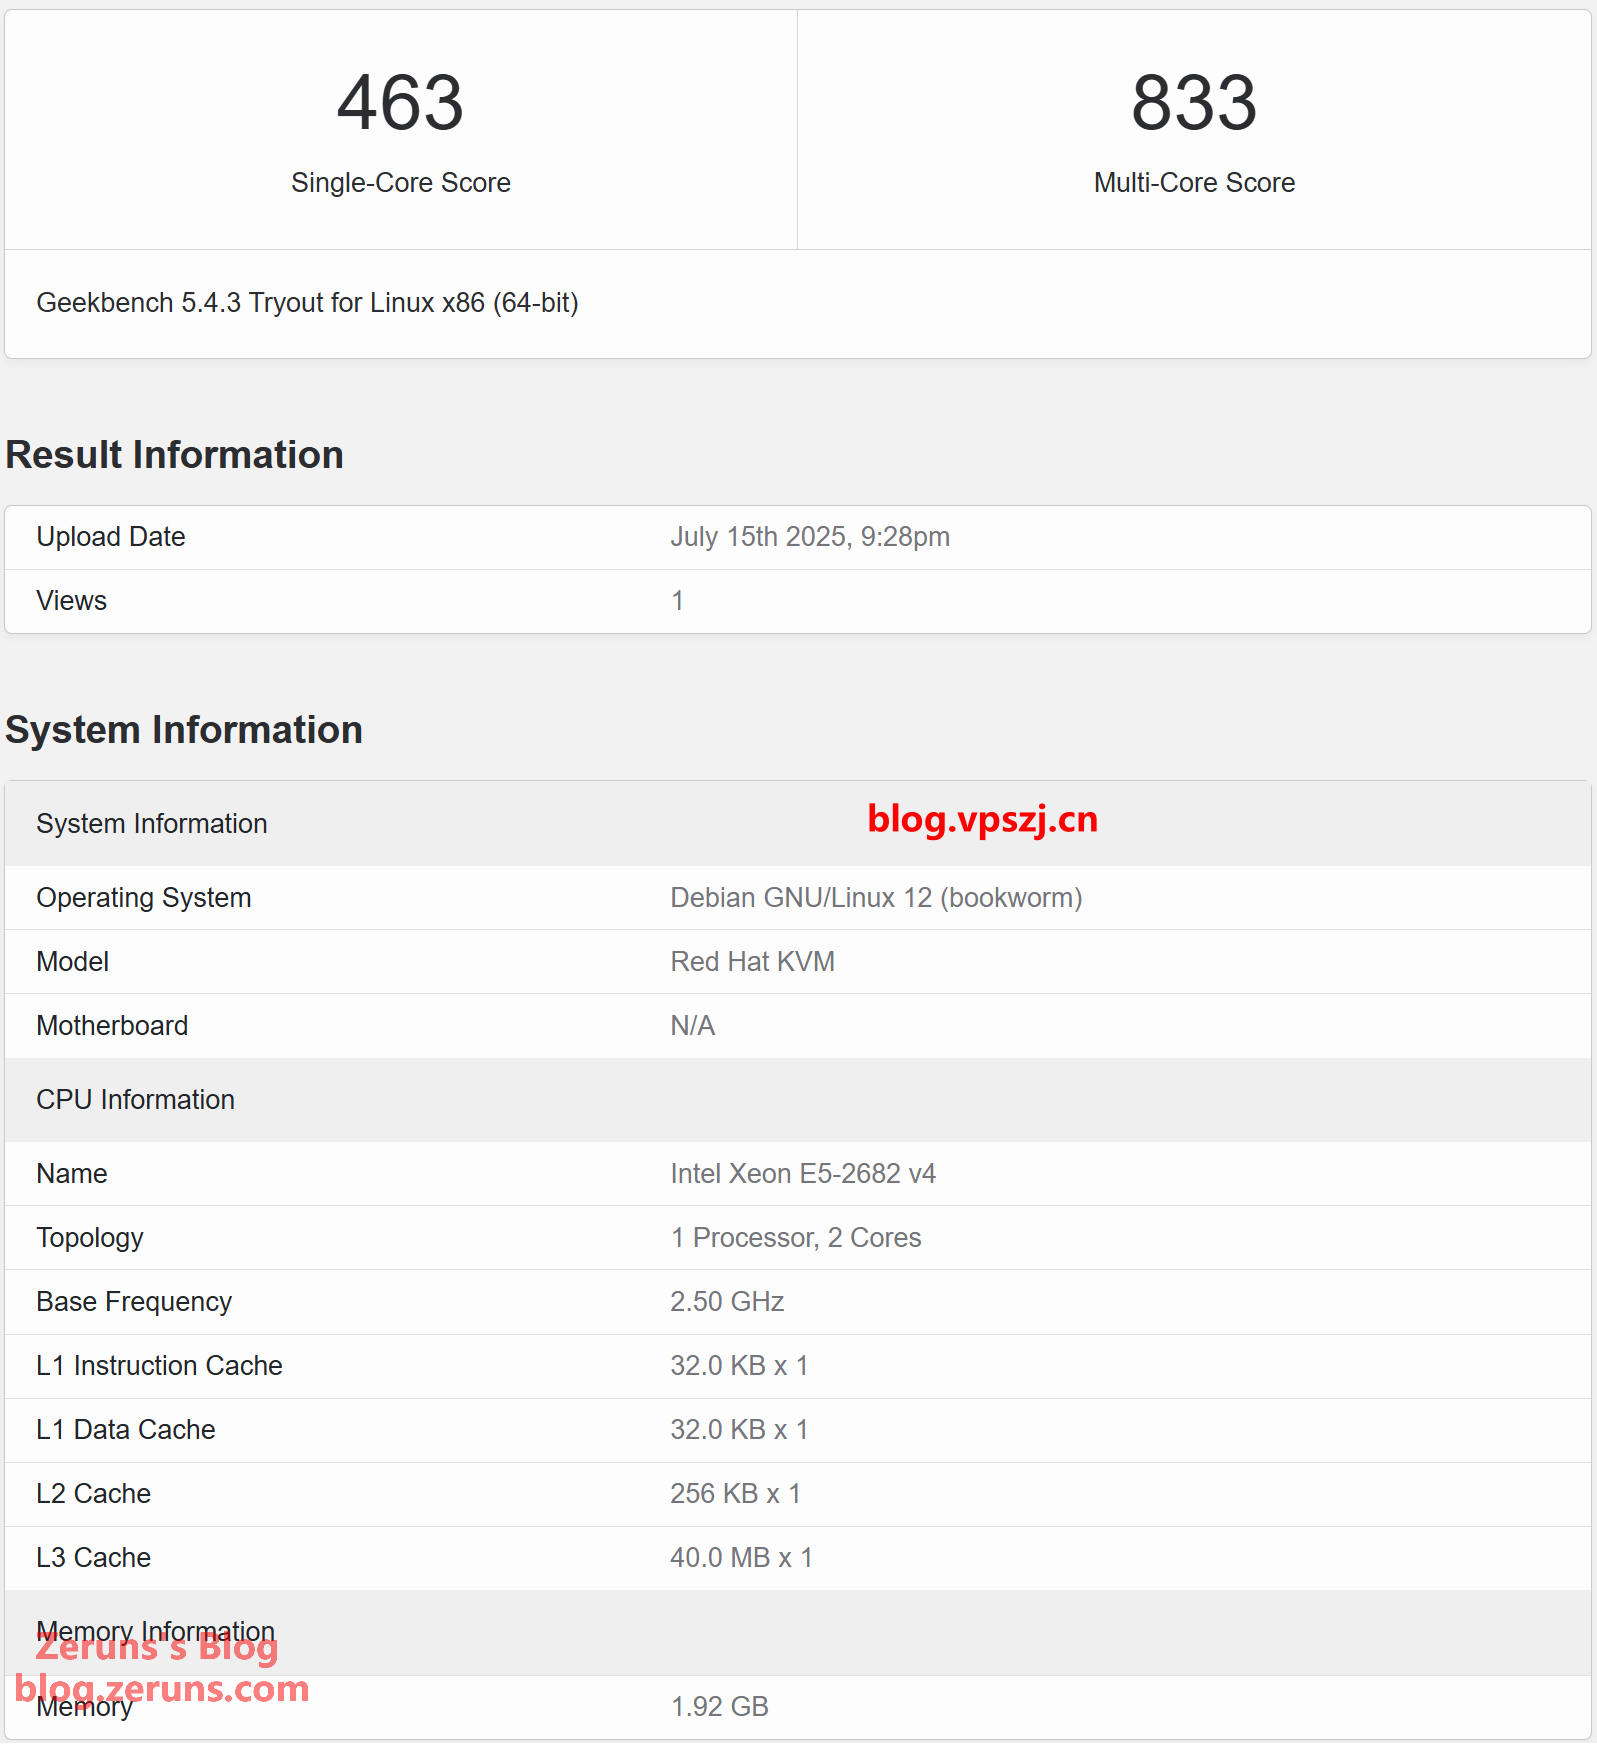Screen dimensions: 1597x1751
Task: Click the L2 Cache row label
Action: [93, 1494]
